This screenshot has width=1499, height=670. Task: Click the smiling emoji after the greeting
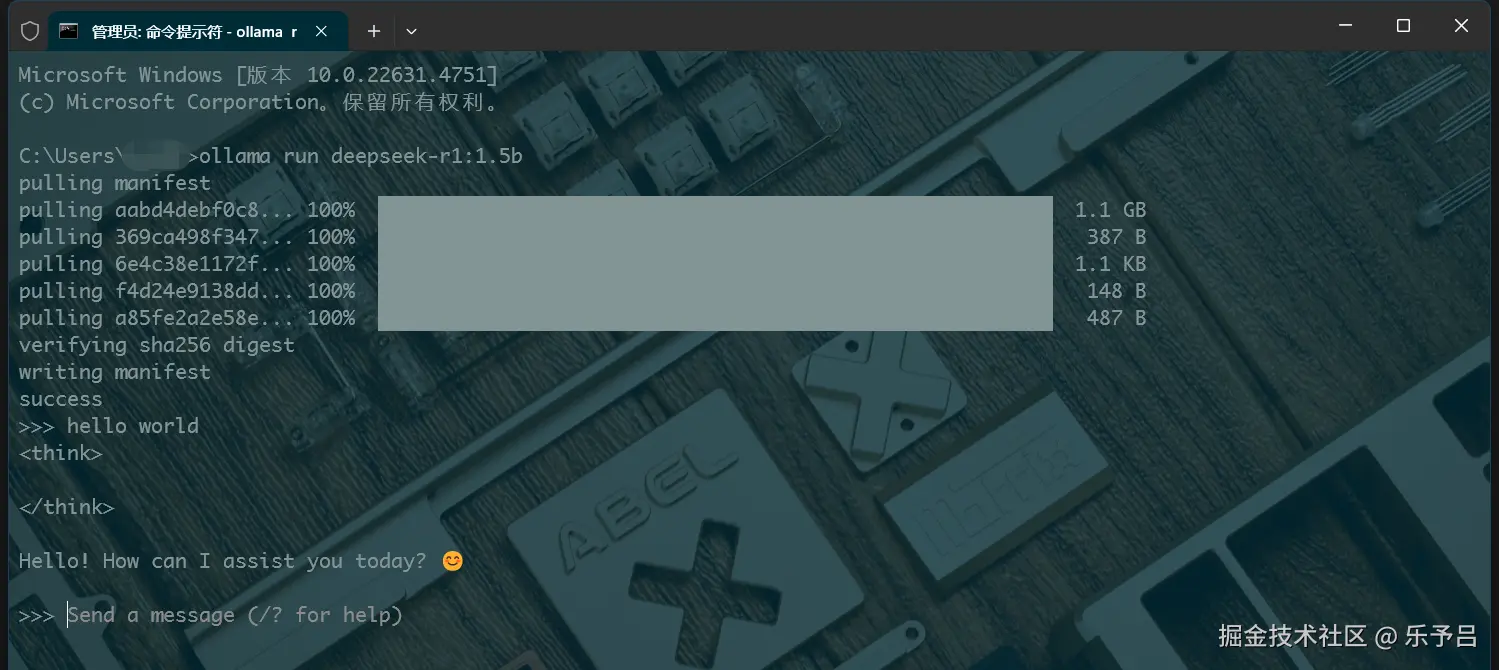pyautogui.click(x=453, y=561)
